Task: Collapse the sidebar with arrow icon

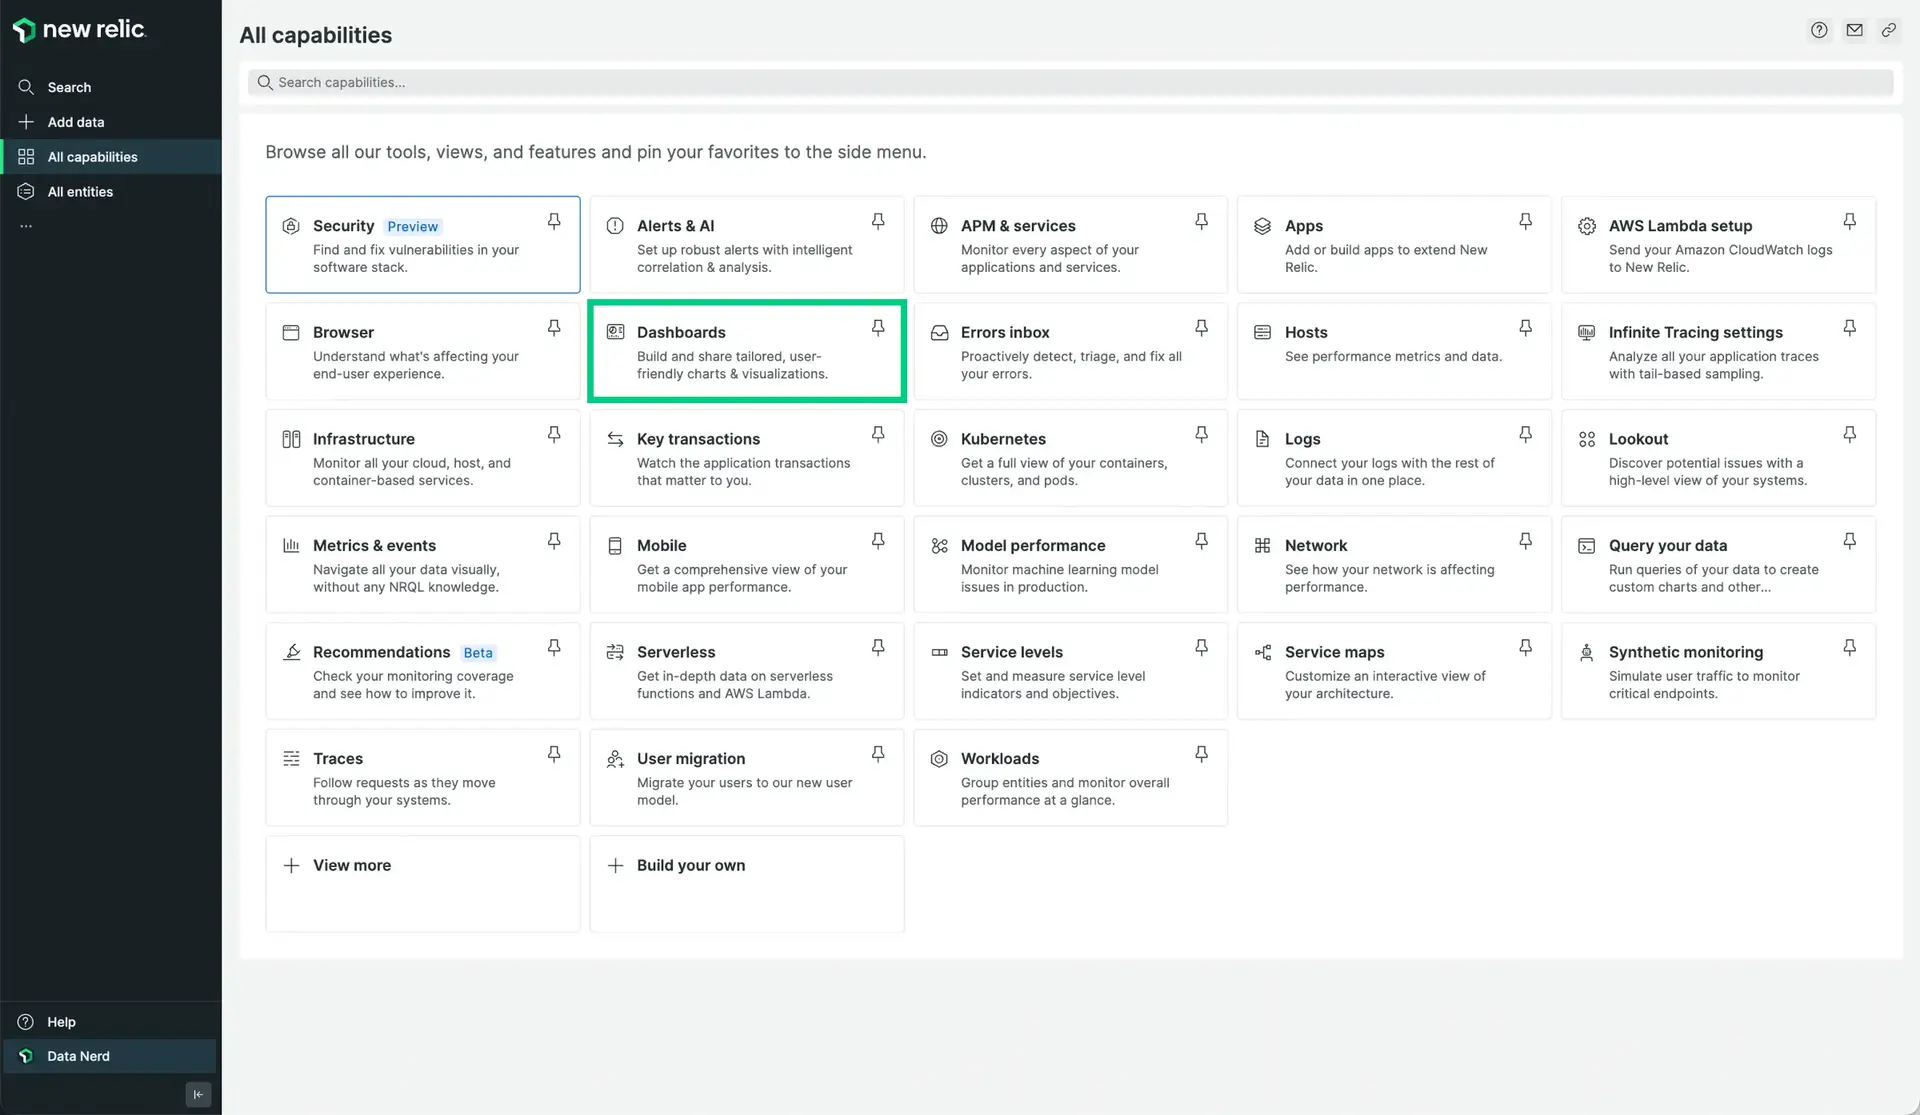Action: click(198, 1094)
